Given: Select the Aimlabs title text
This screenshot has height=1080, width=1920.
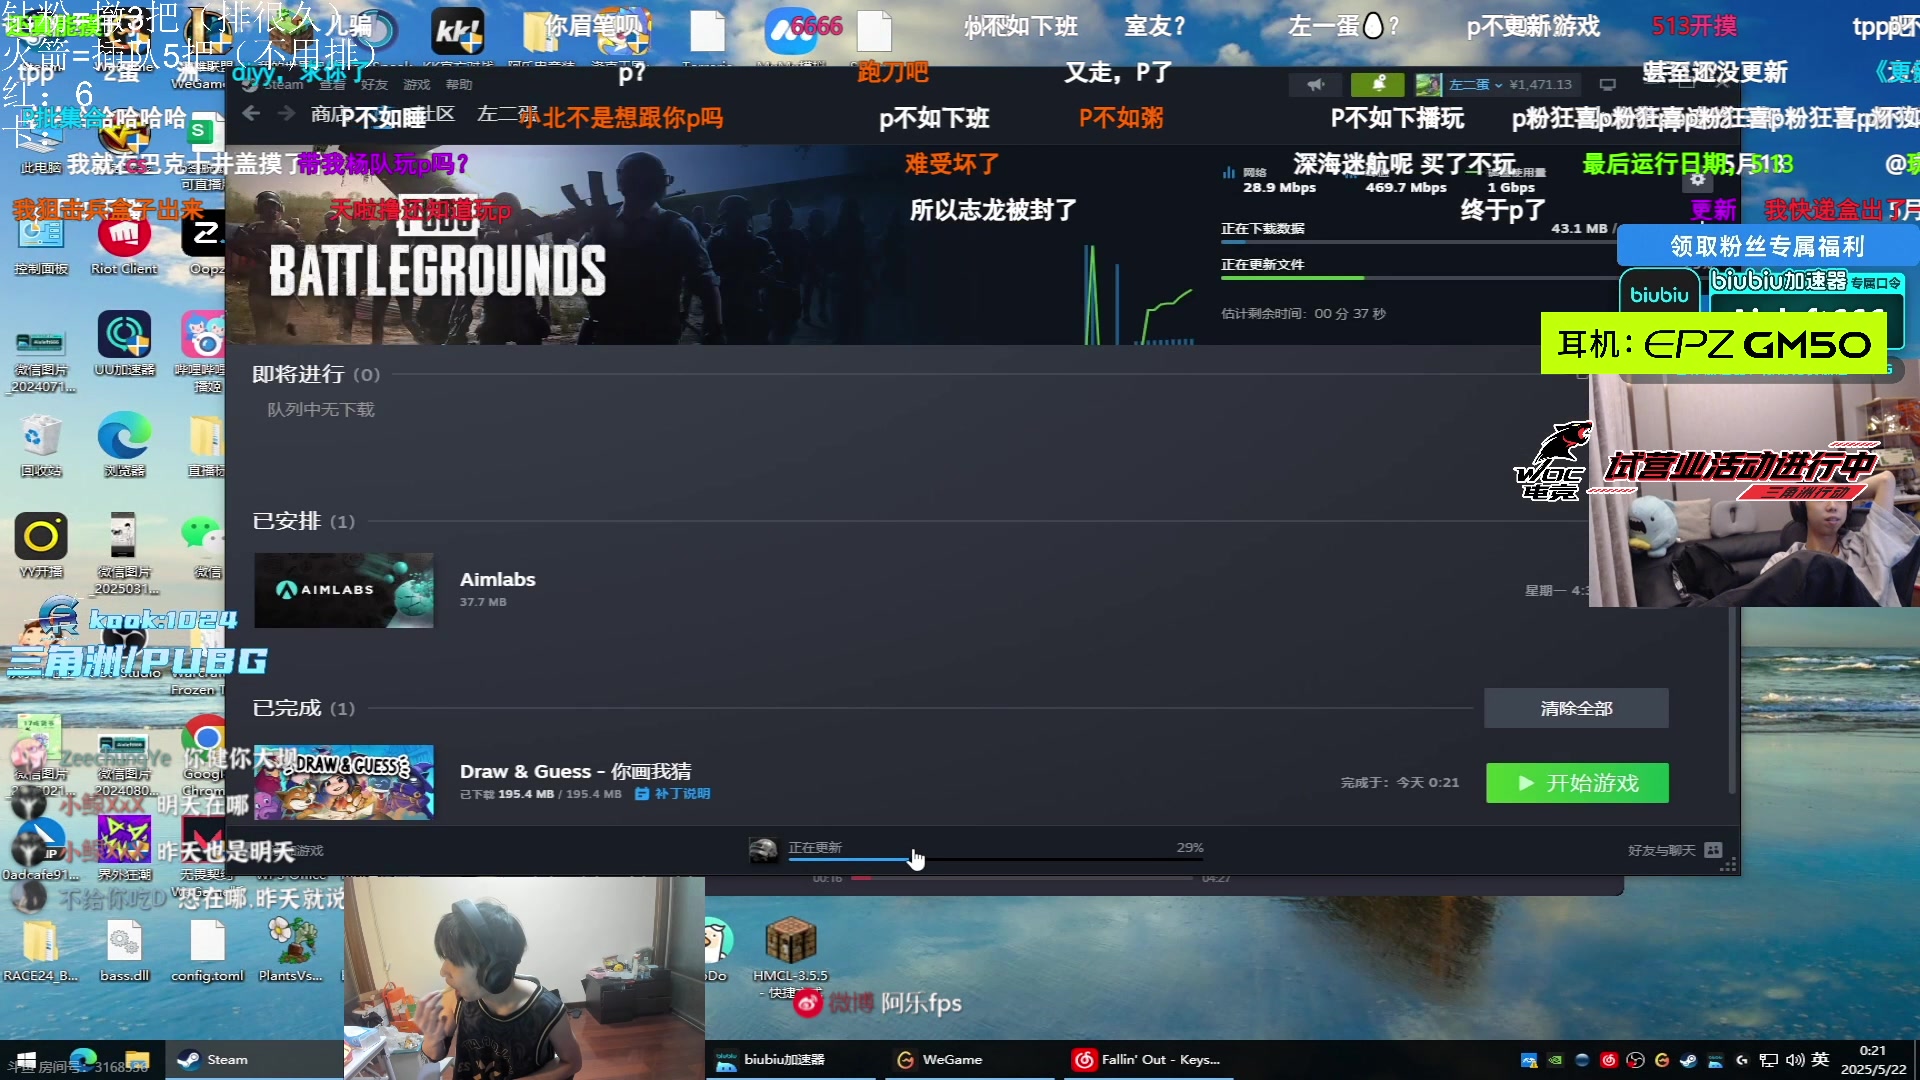Looking at the screenshot, I should (497, 579).
